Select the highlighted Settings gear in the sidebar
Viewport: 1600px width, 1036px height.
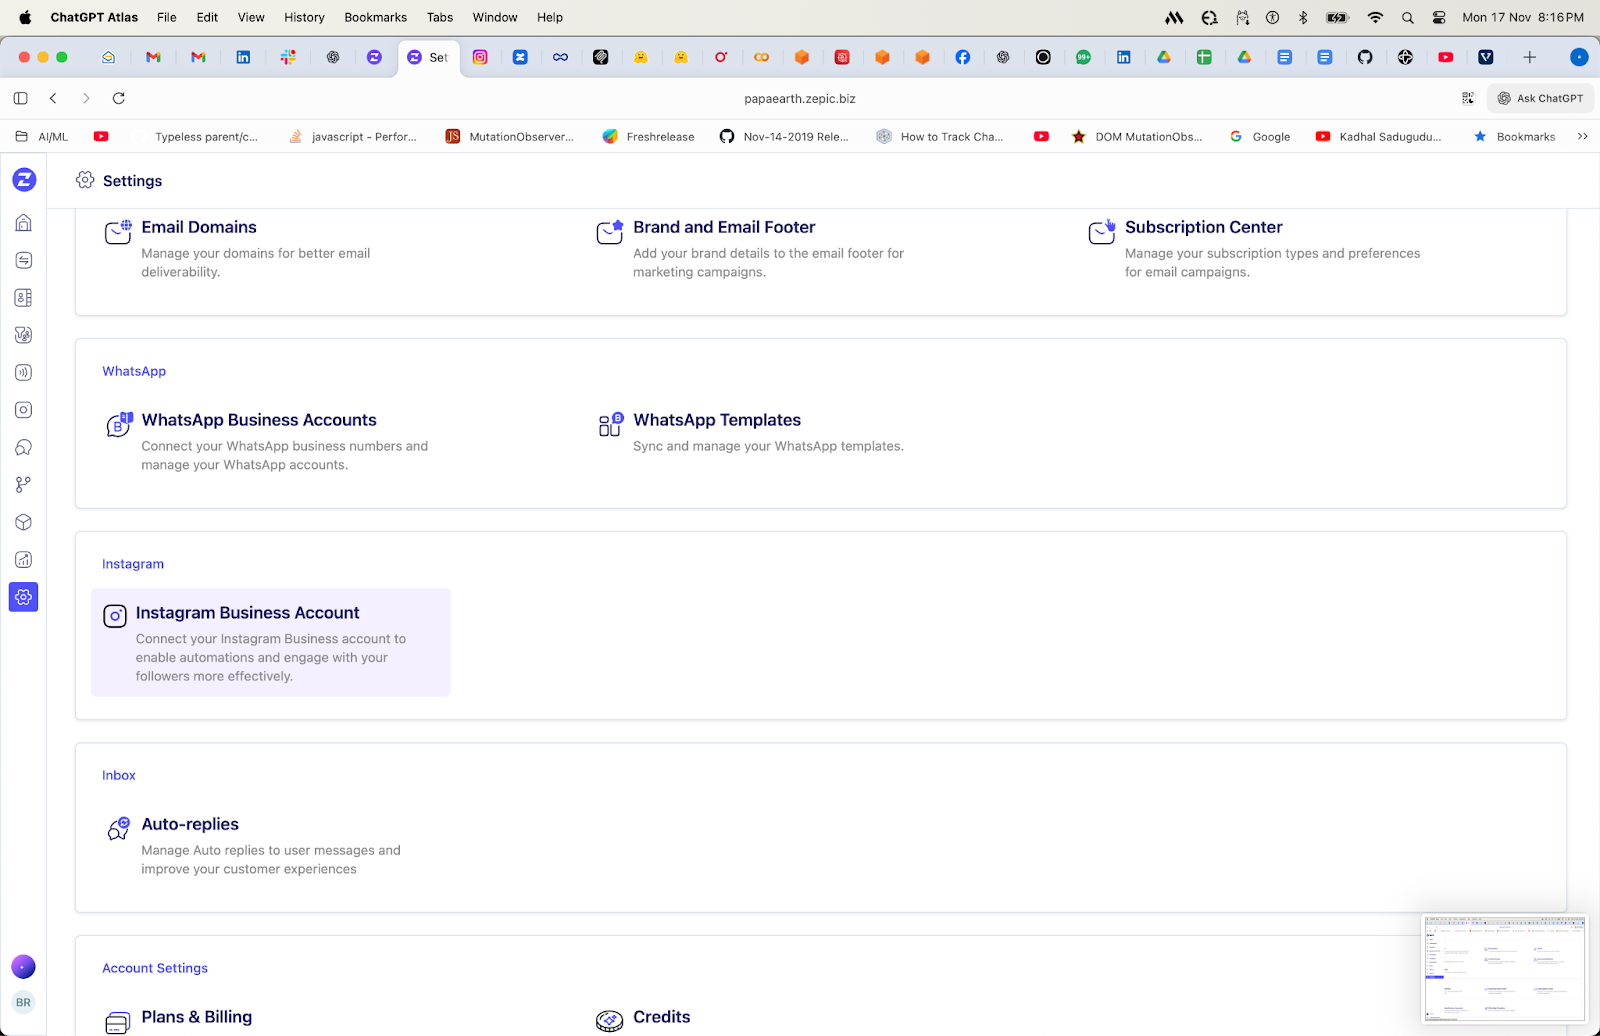click(24, 597)
